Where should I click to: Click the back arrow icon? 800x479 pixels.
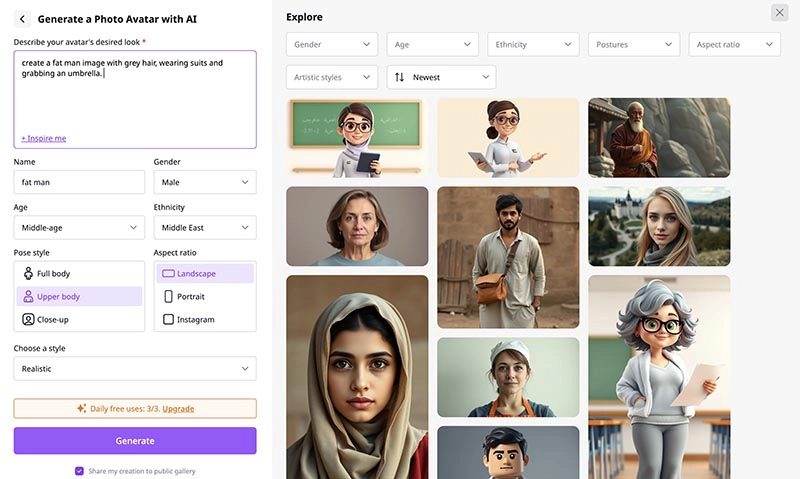(x=23, y=18)
